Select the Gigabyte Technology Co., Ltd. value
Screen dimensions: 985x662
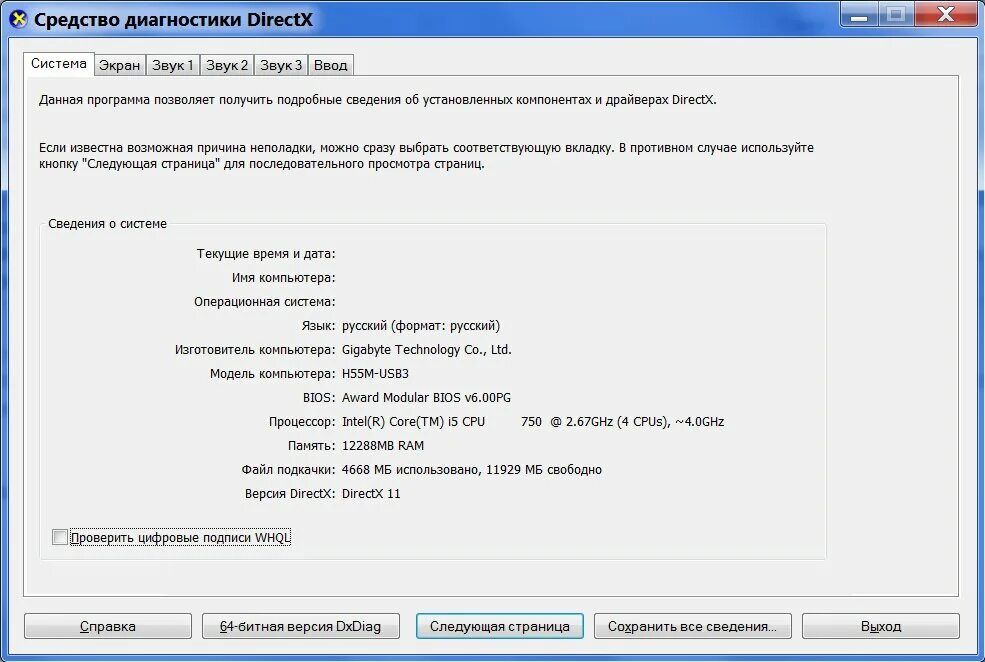click(427, 350)
